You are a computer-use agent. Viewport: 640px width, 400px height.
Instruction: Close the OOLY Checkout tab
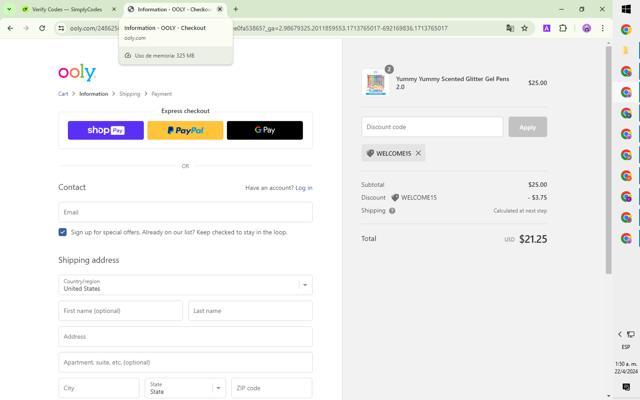tap(220, 9)
